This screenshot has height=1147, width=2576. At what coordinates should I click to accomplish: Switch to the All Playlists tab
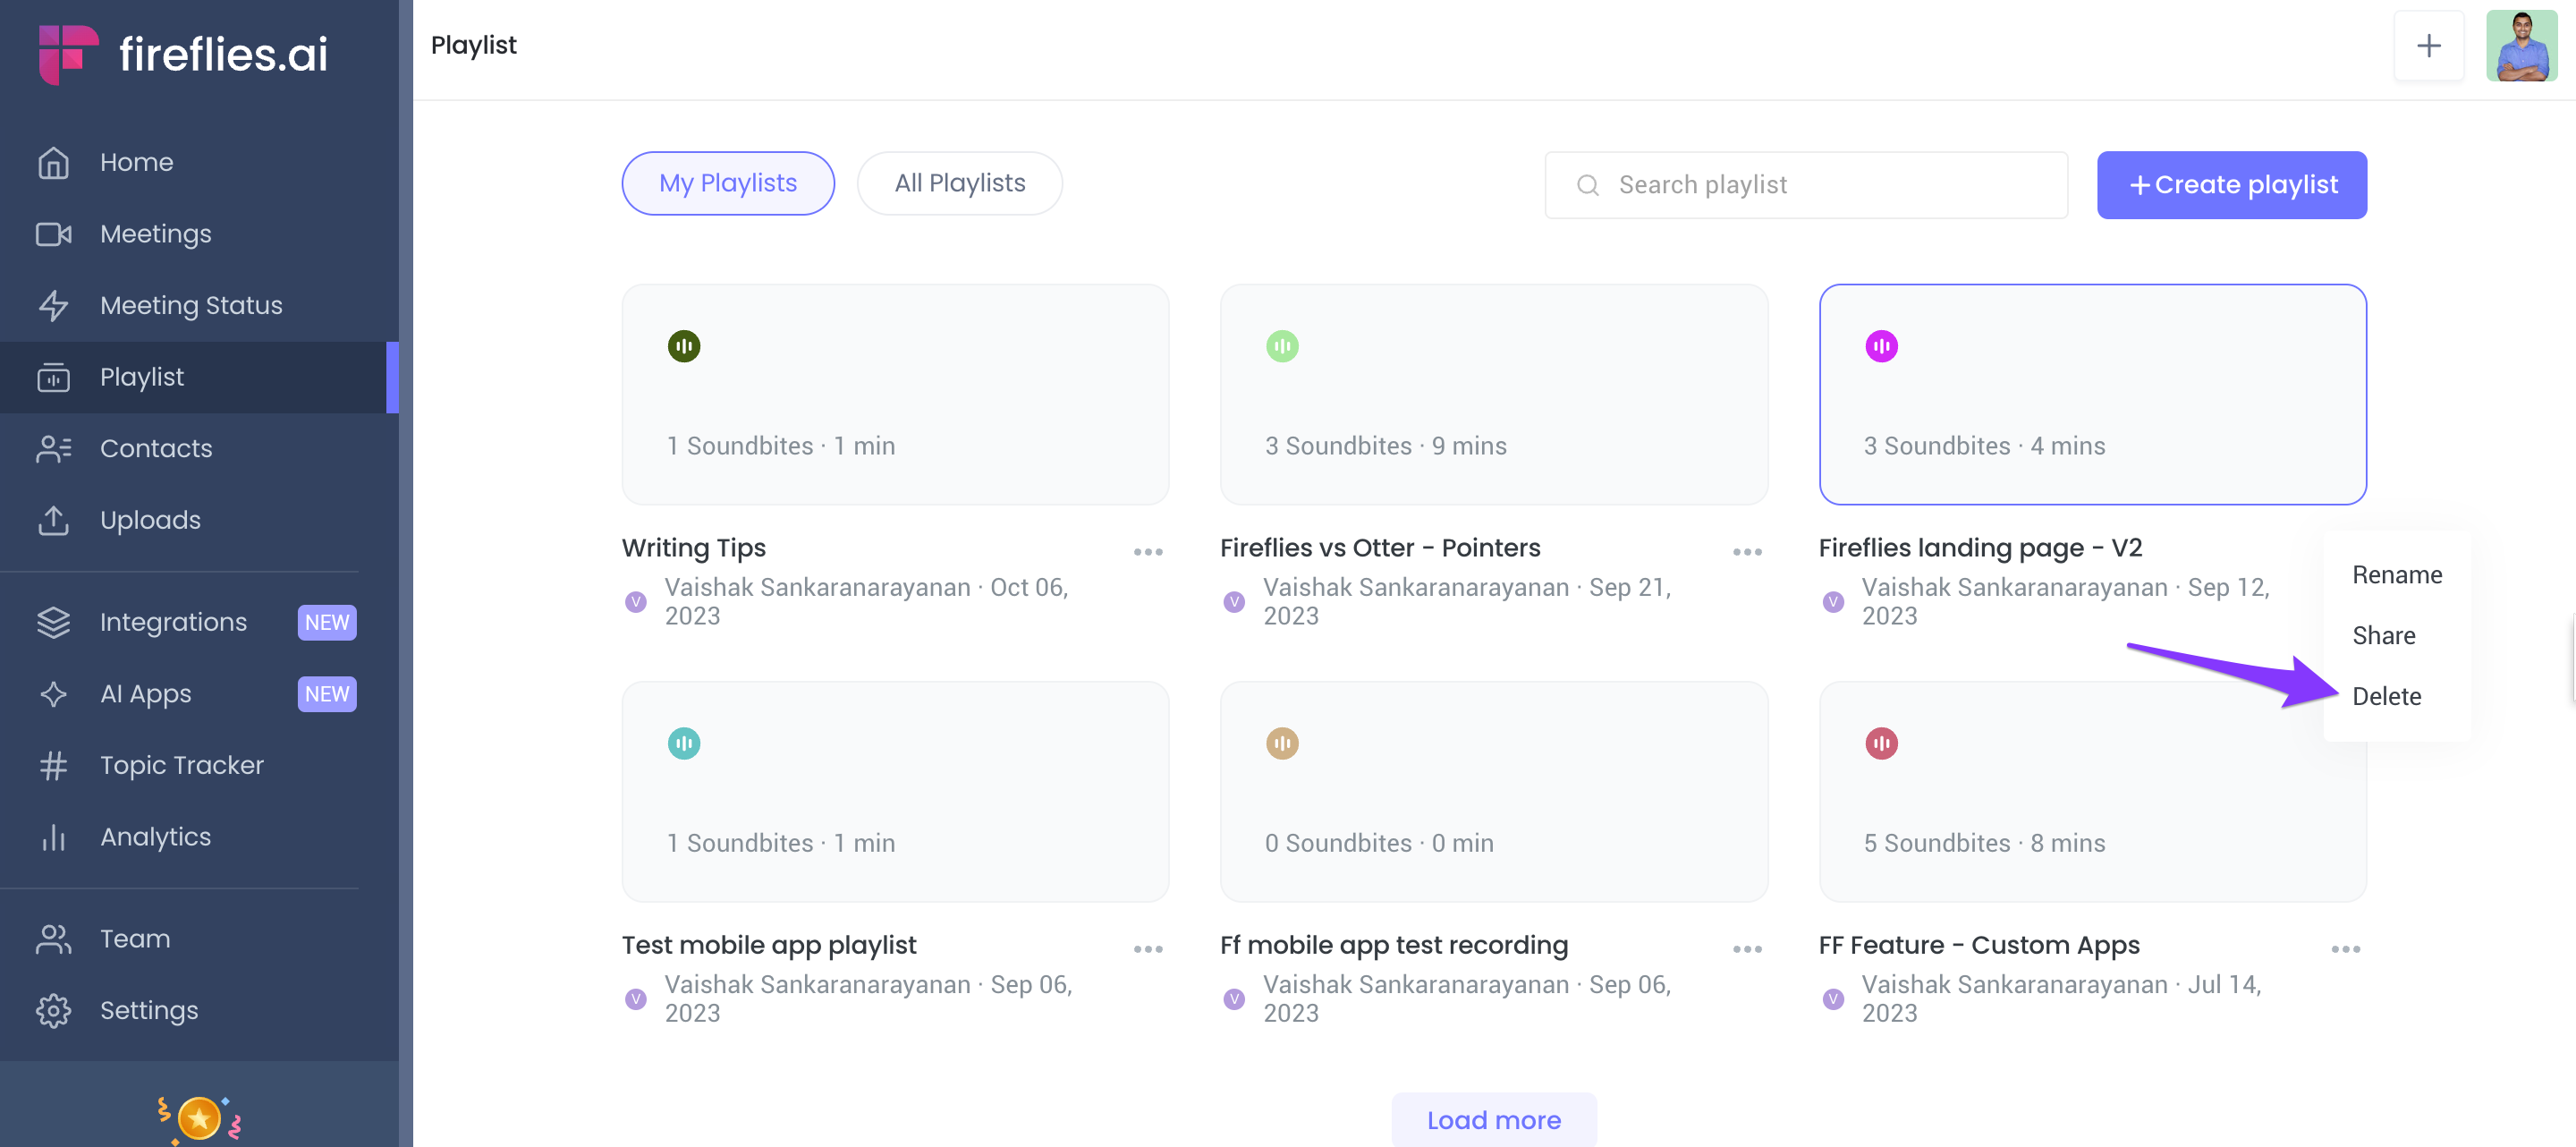(x=960, y=183)
